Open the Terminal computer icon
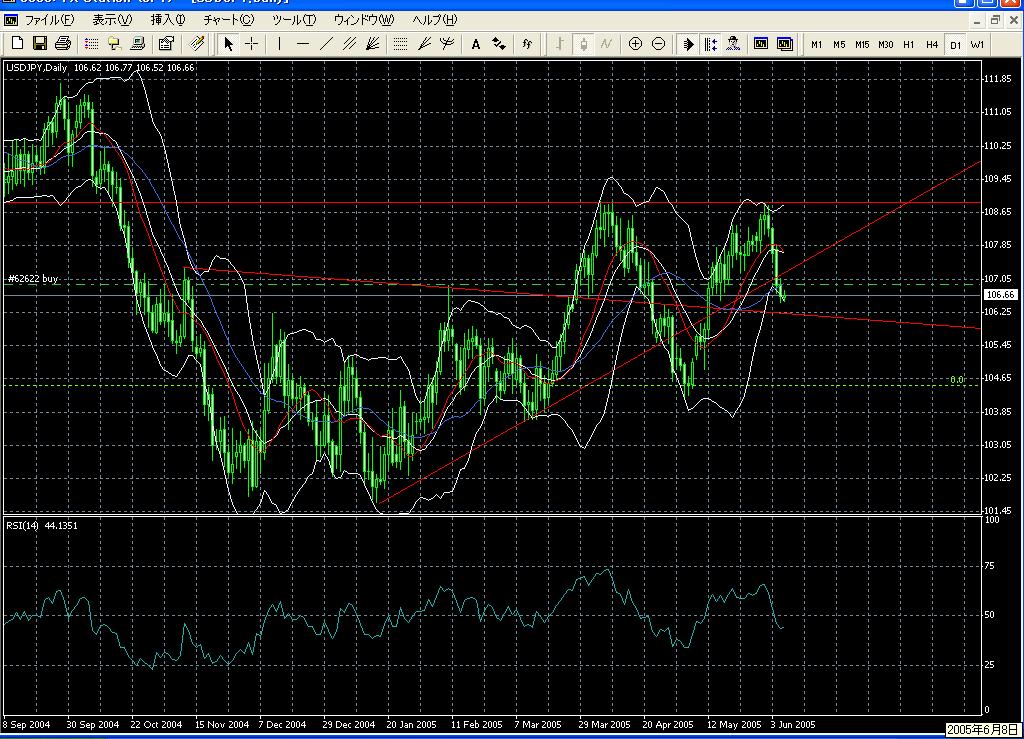The height and width of the screenshot is (739, 1024). tap(137, 44)
